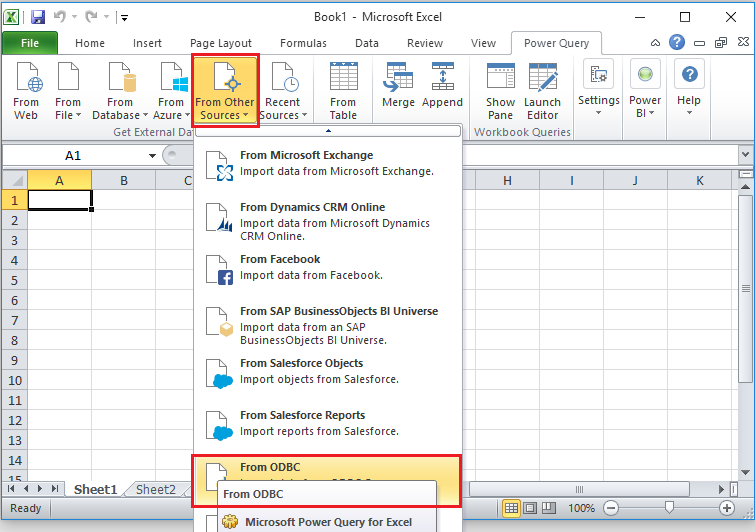755x532 pixels.
Task: Click the Excel application icon in title bar
Action: (x=12, y=17)
